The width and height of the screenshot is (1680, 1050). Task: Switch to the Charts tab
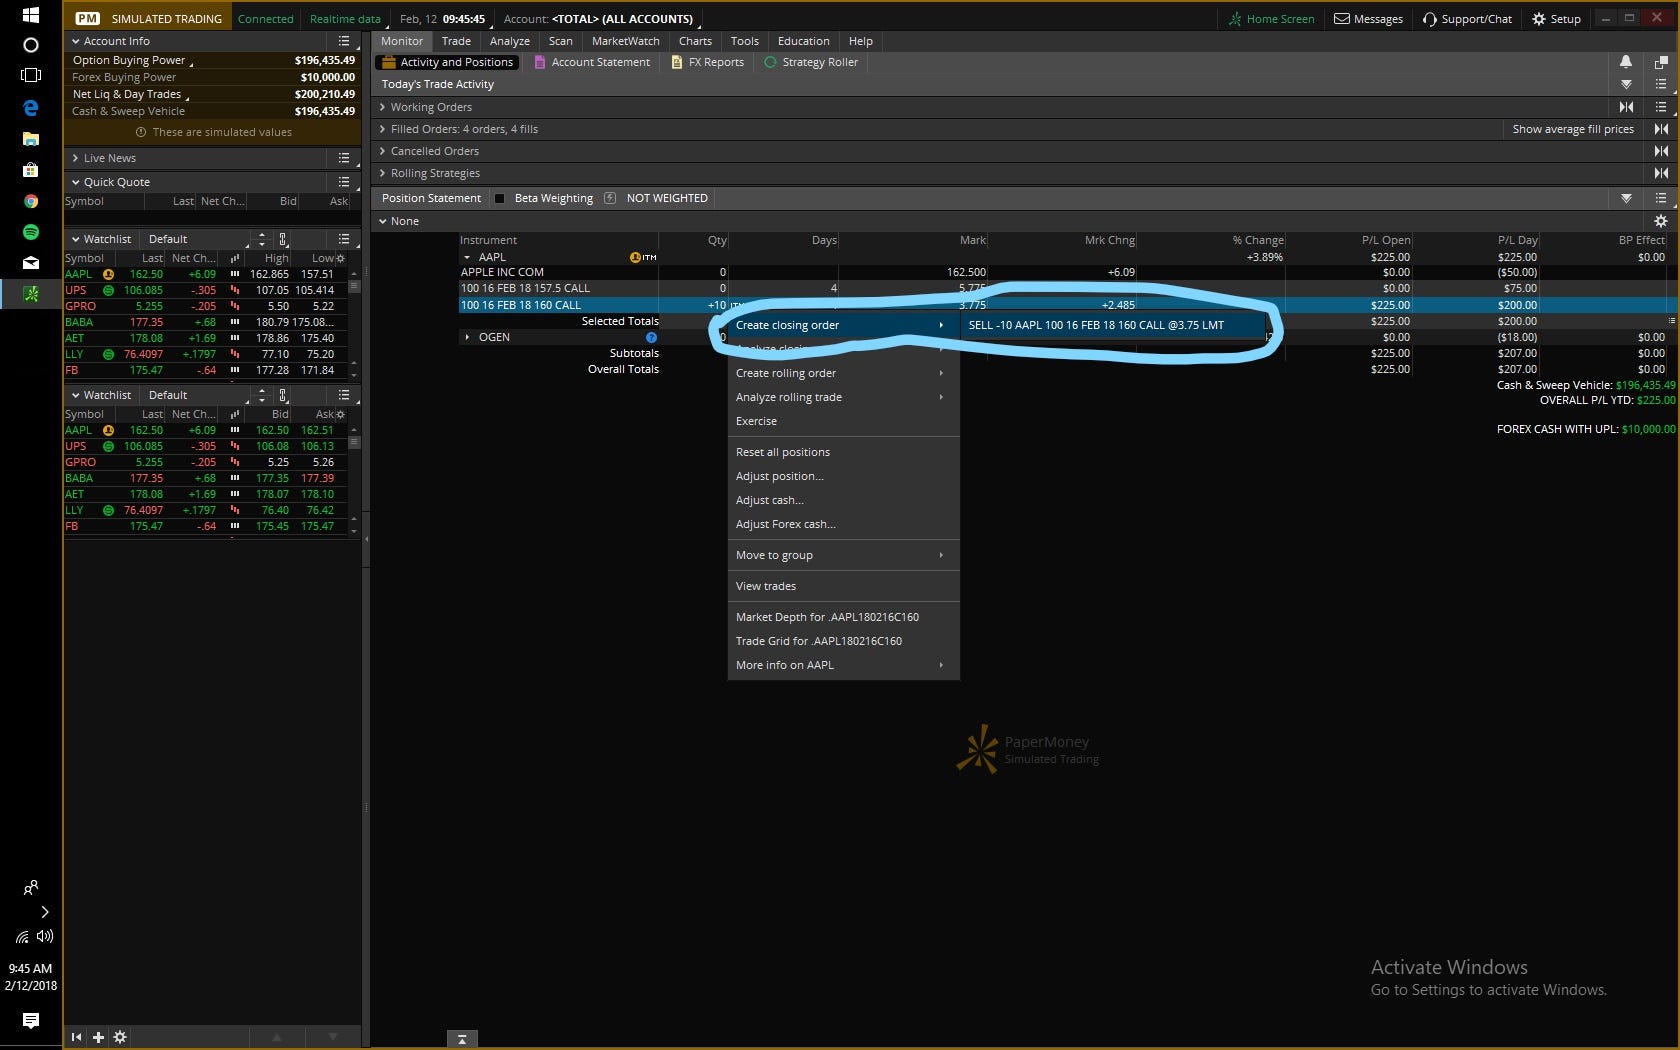pos(695,41)
